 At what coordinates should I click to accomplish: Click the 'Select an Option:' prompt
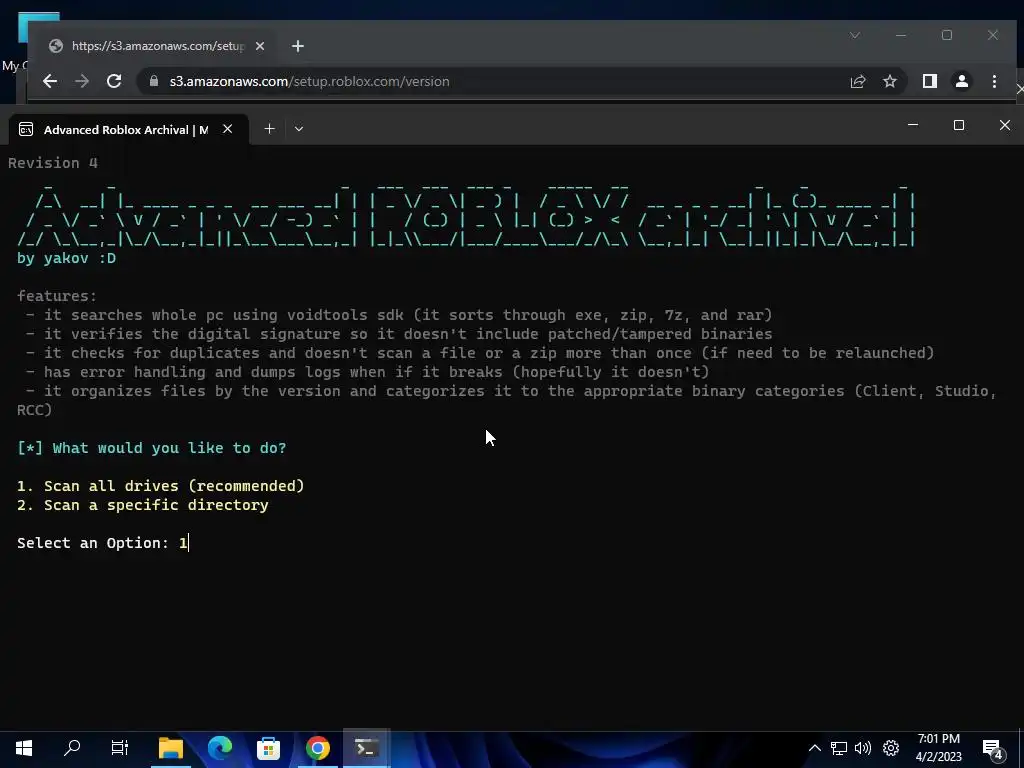point(93,543)
